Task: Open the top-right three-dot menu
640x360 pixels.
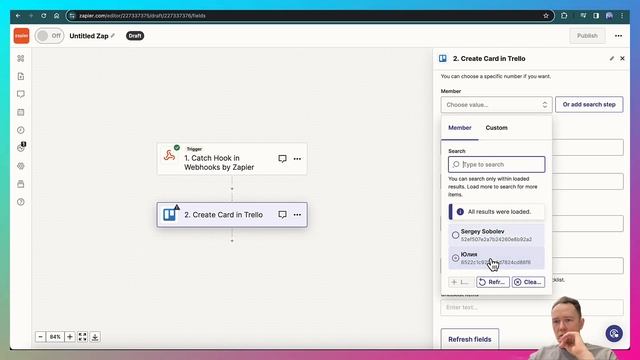Action: 618,36
